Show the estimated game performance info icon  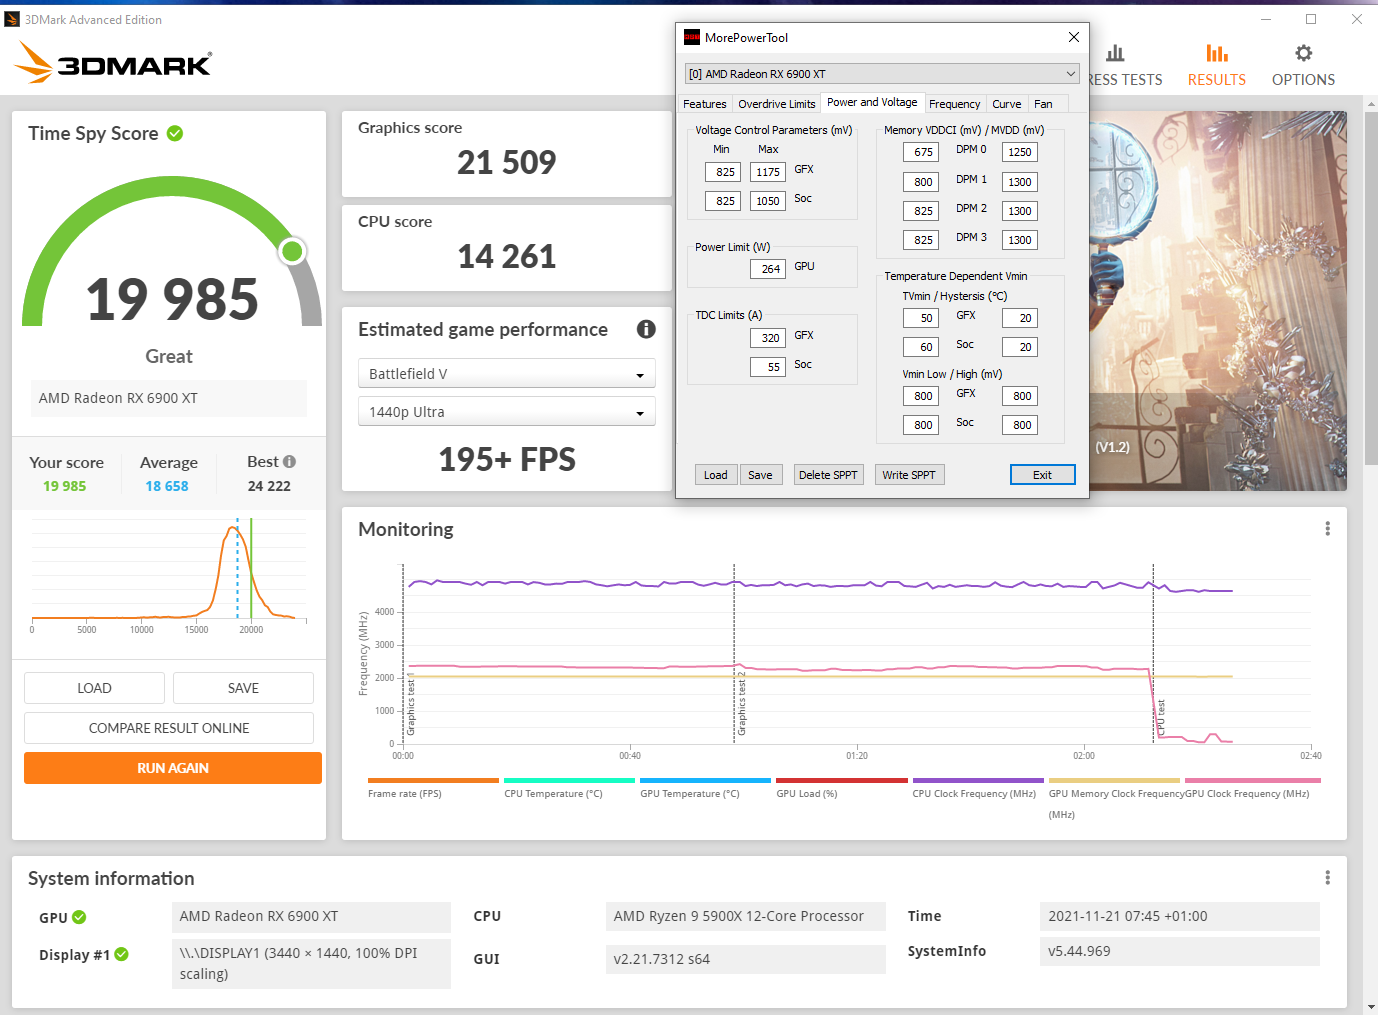click(646, 329)
